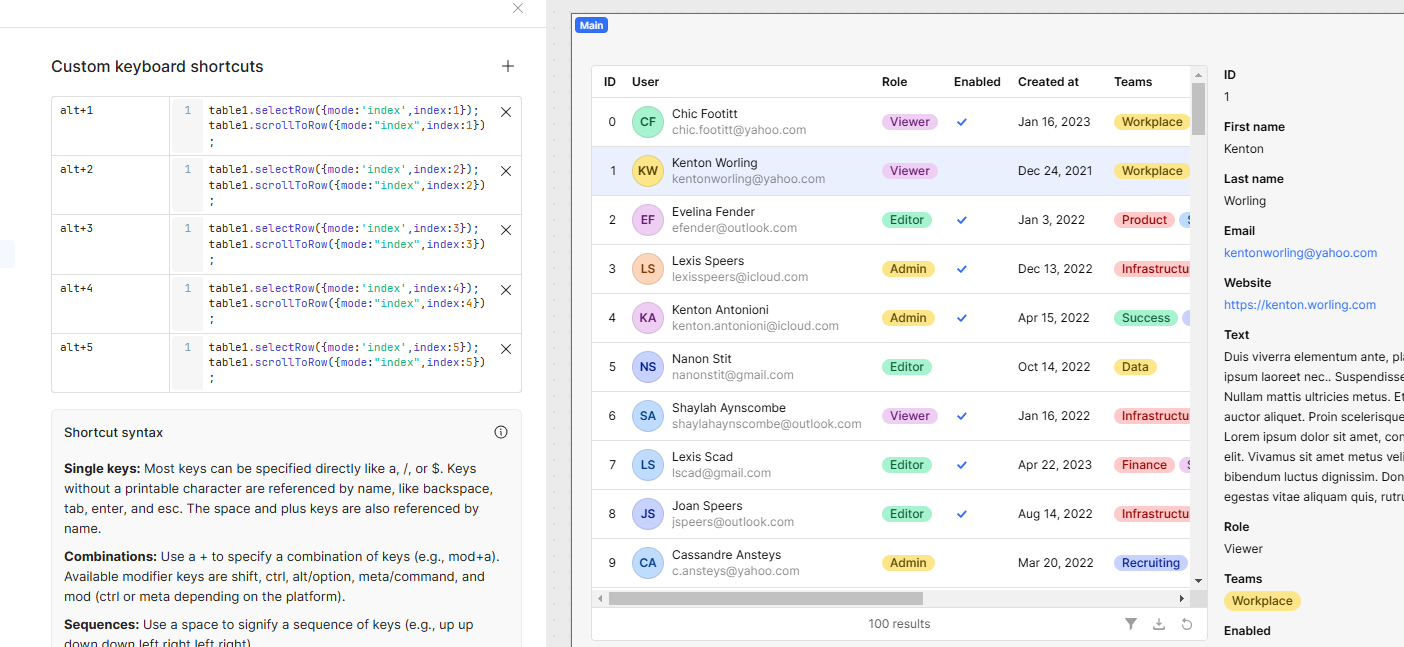Sort by the ID column header

pos(610,82)
